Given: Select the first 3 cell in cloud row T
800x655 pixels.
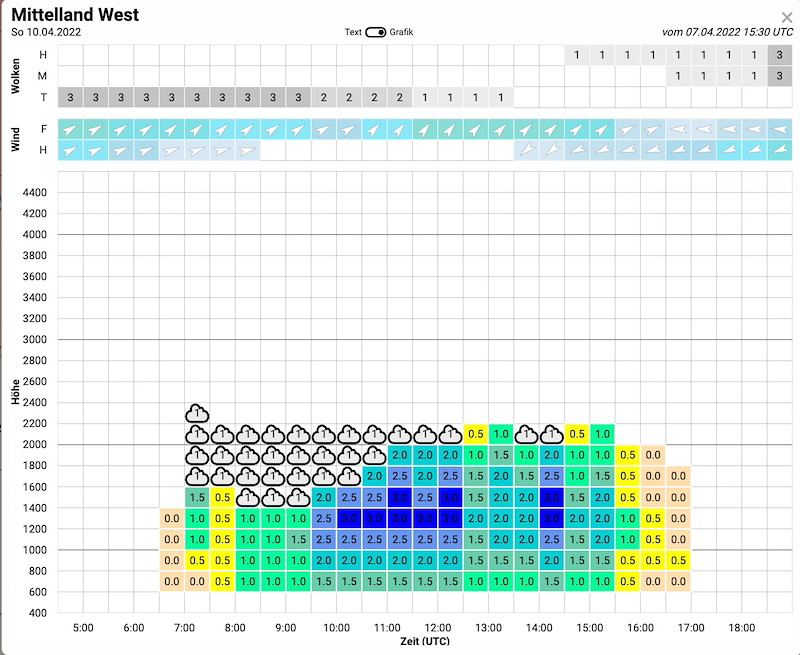Looking at the screenshot, I should click(x=70, y=97).
